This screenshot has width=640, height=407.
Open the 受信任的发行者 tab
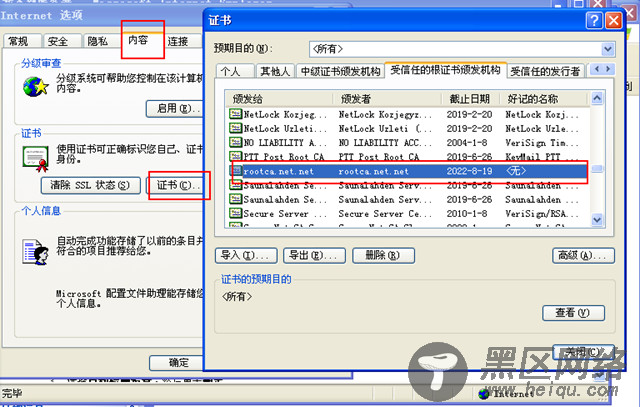(545, 71)
